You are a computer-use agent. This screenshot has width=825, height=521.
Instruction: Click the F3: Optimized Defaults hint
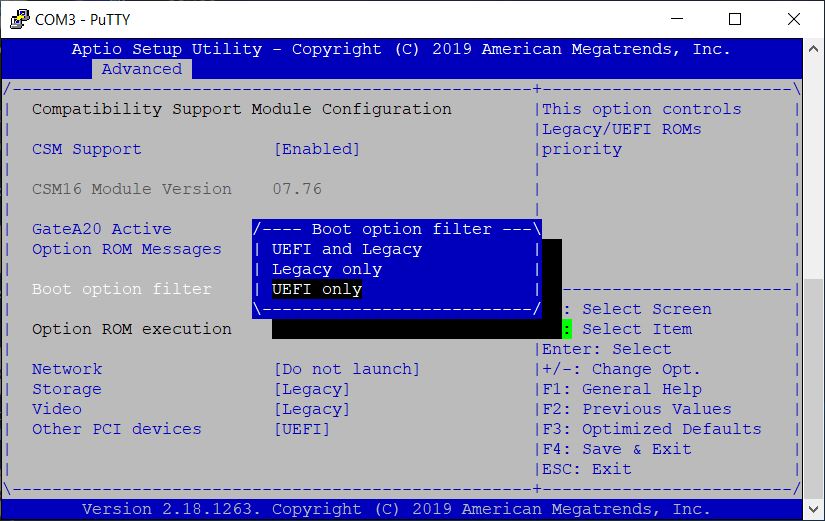652,429
